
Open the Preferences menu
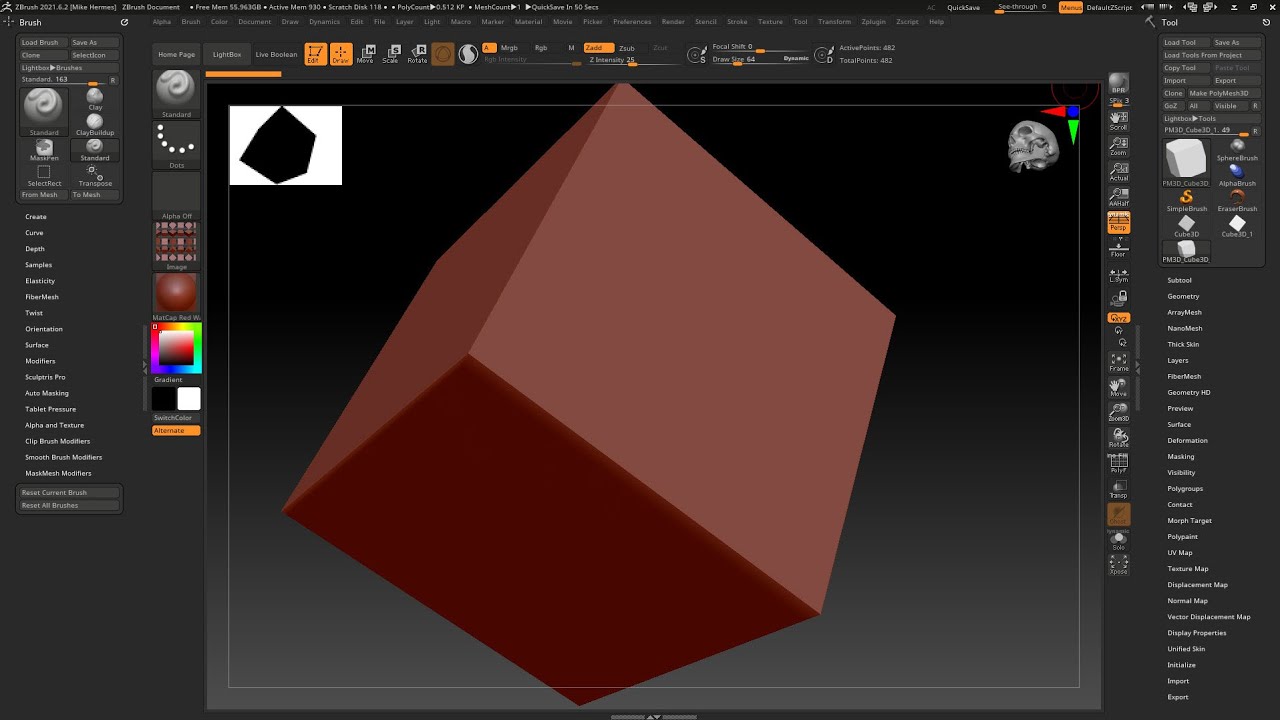click(x=631, y=21)
